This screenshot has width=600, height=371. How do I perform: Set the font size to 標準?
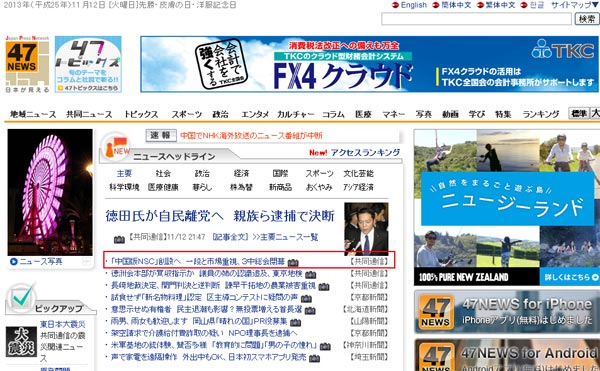(x=579, y=113)
